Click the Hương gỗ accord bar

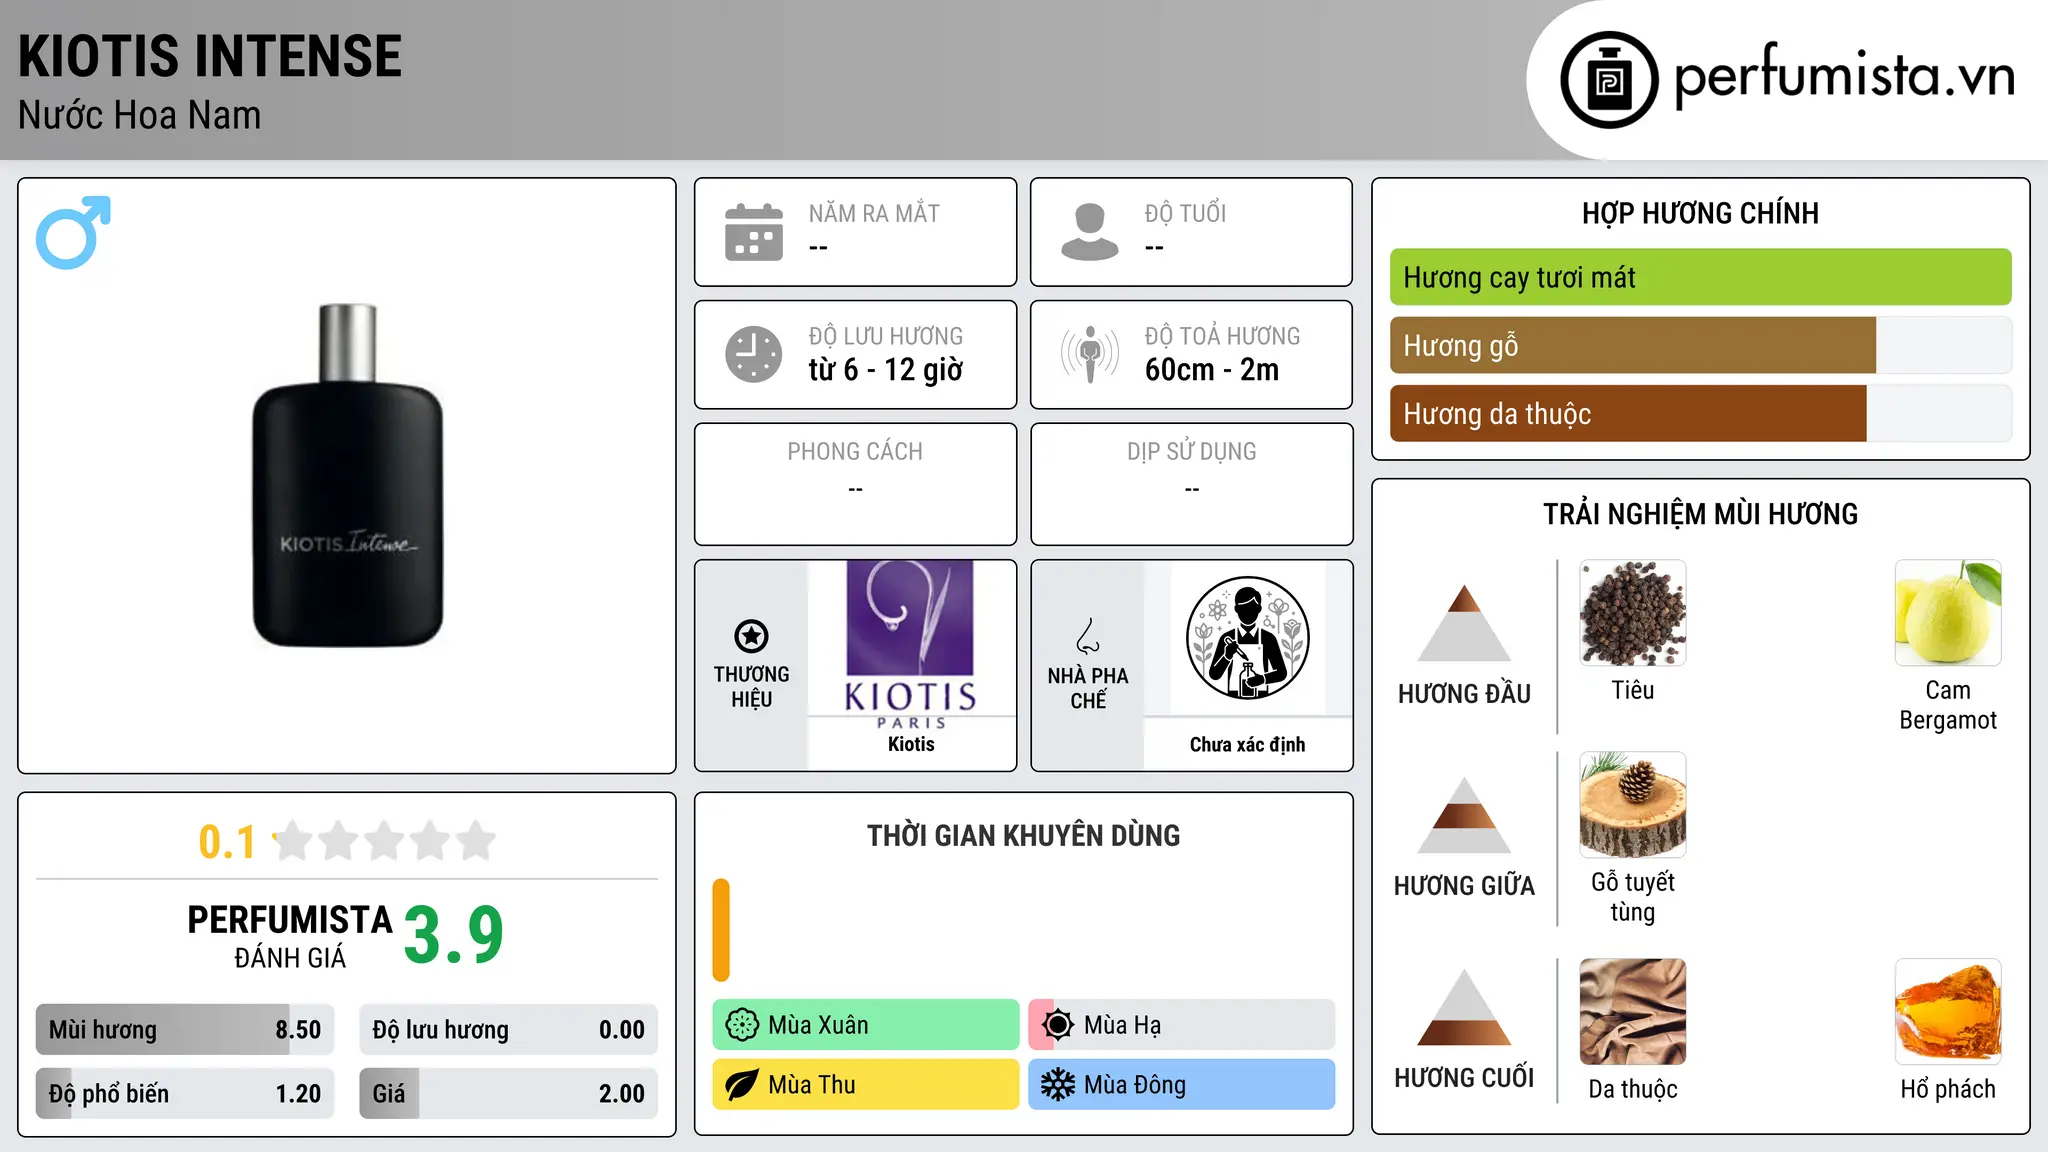(x=1700, y=345)
